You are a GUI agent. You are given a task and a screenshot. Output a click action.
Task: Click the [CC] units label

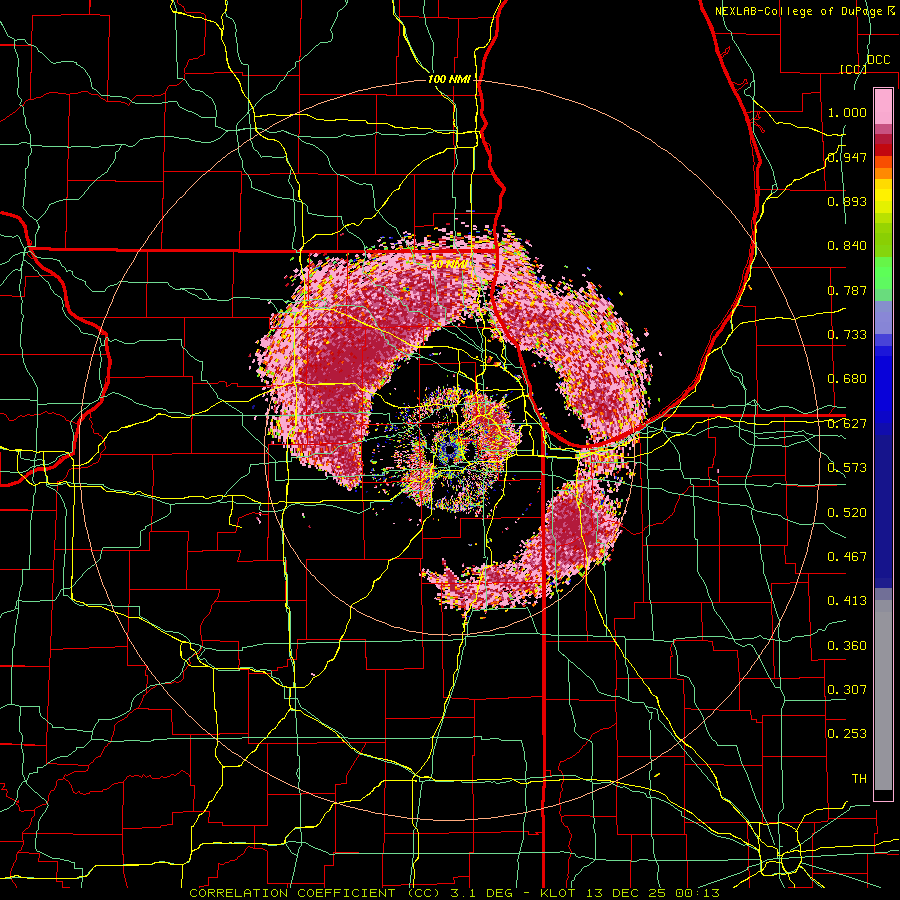coord(853,69)
